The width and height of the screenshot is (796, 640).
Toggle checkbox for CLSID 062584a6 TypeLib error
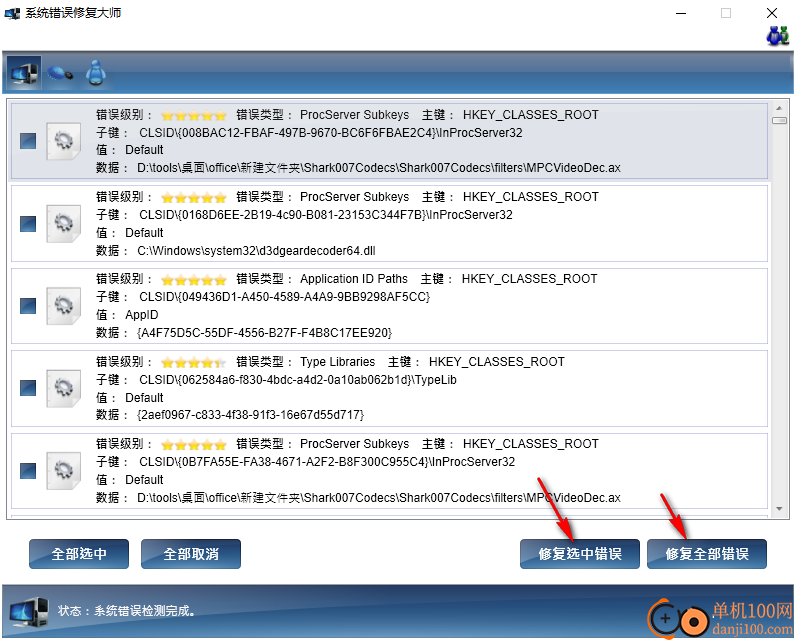pyautogui.click(x=28, y=388)
